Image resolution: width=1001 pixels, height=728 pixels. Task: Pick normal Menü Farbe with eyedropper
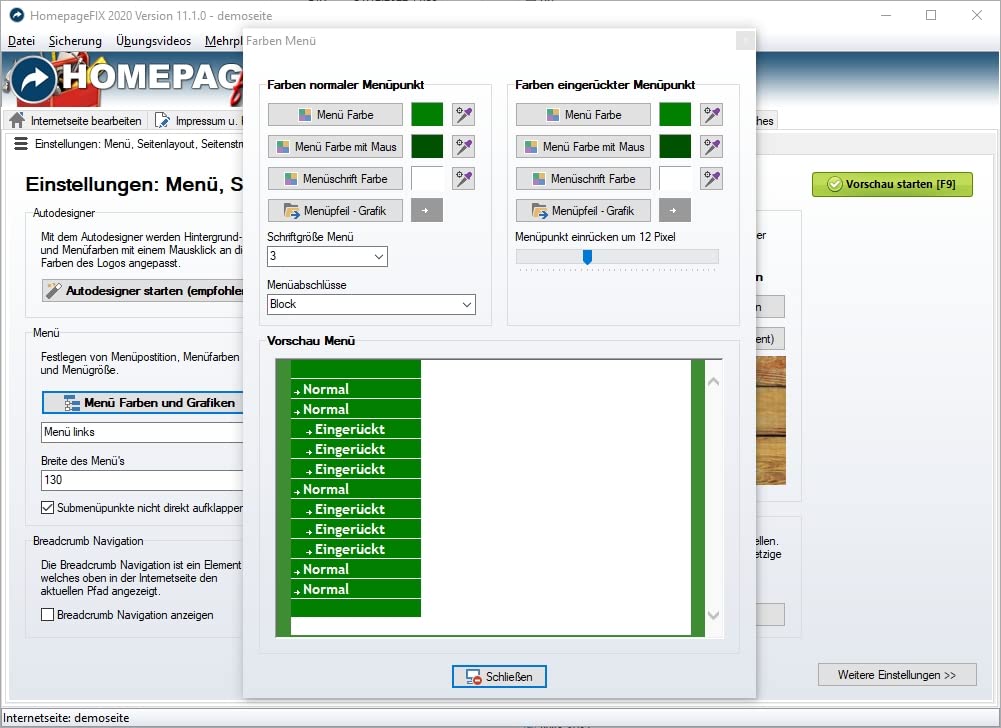tap(463, 115)
